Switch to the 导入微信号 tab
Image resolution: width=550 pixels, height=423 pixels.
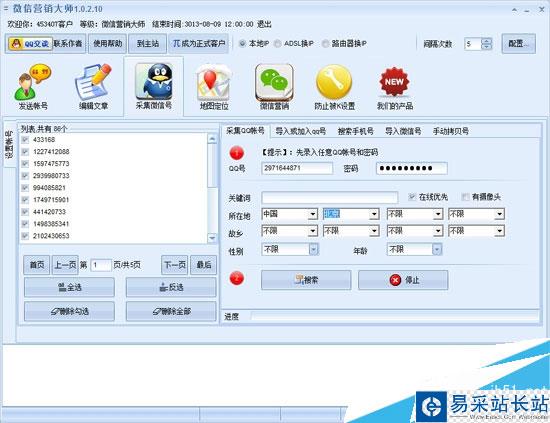click(403, 131)
